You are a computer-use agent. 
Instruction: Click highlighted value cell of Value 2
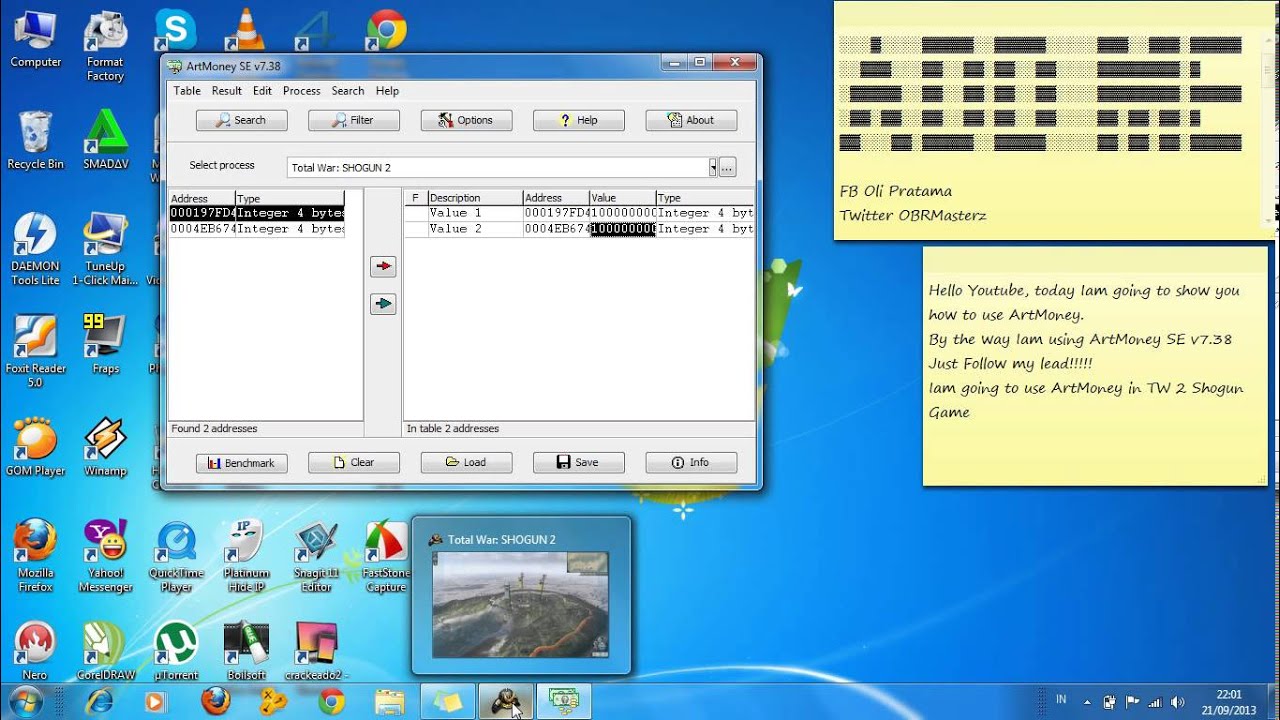[x=623, y=229]
